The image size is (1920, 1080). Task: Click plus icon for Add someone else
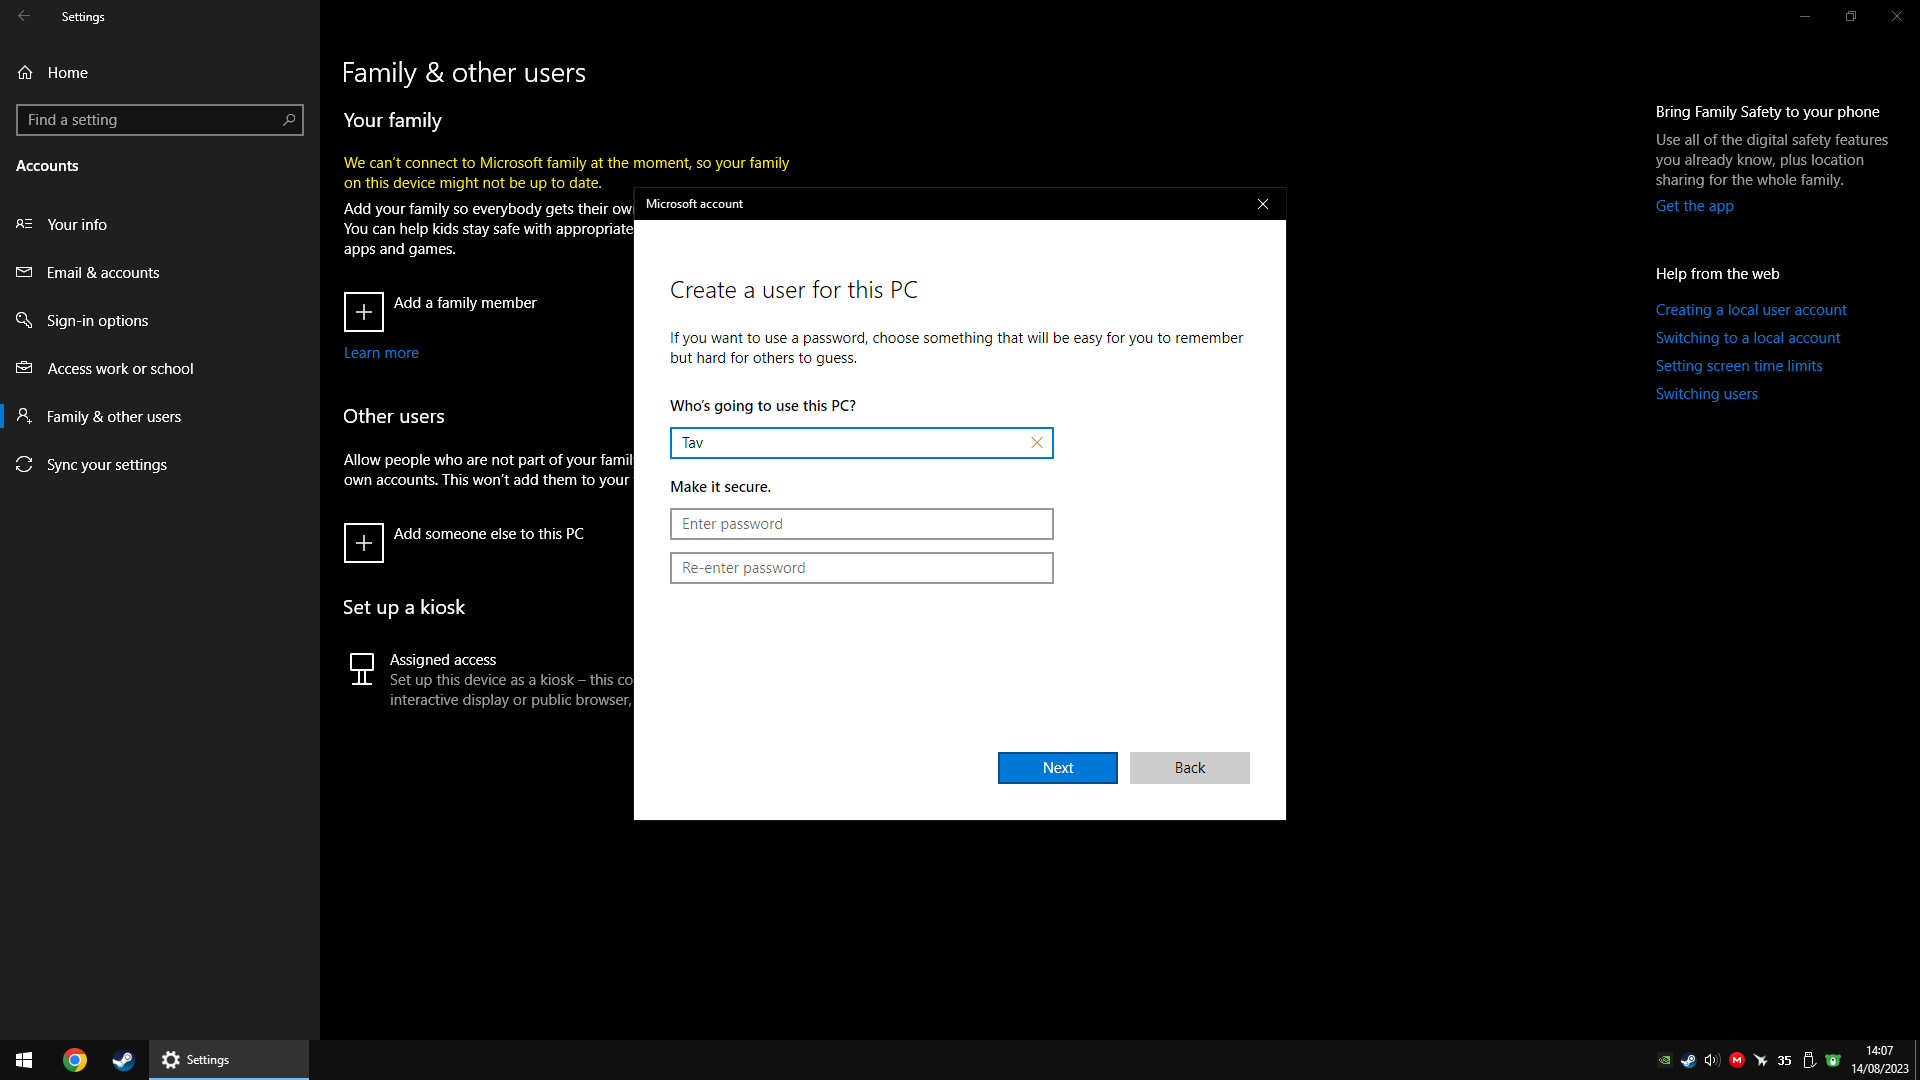tap(364, 543)
